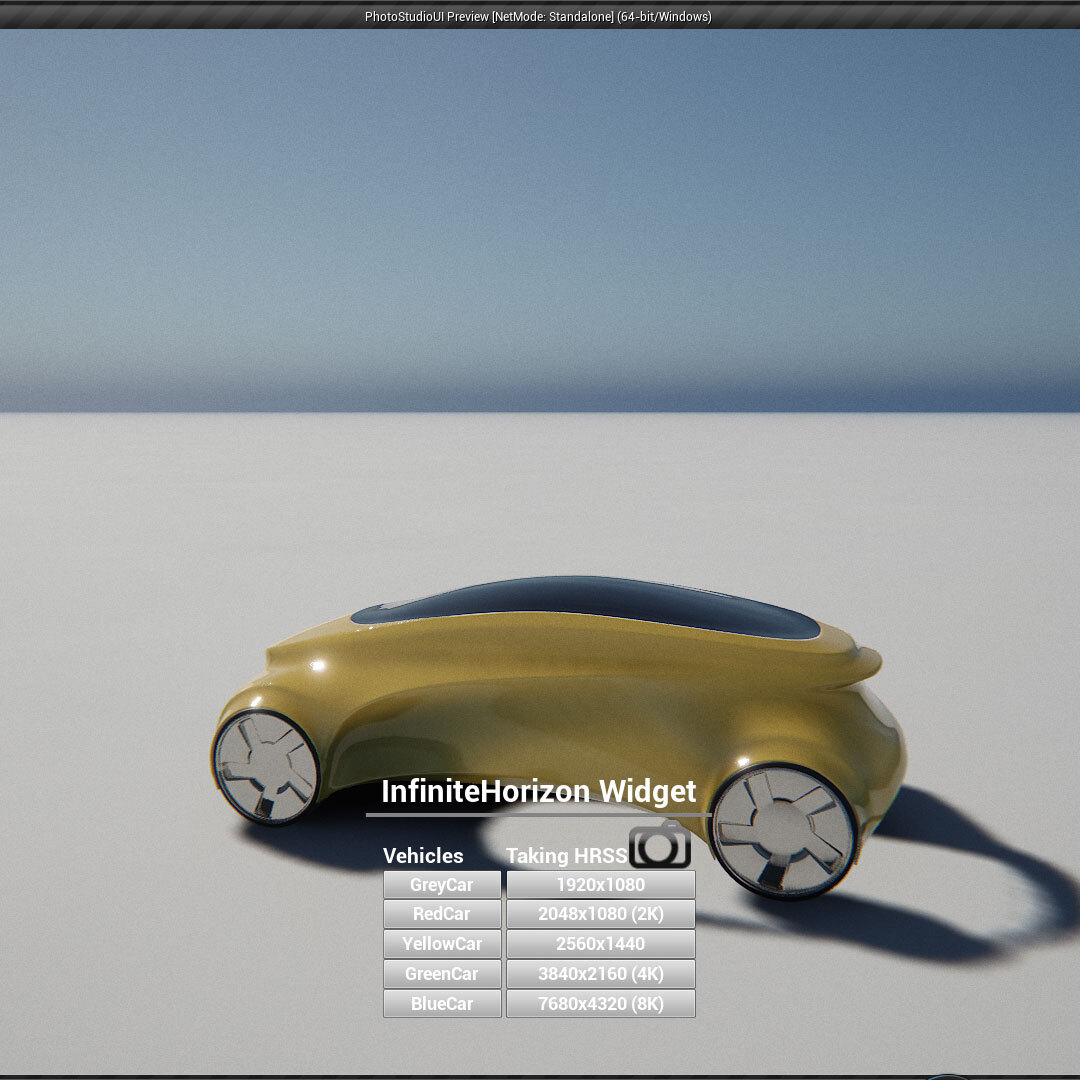
Task: Take screenshot at 1920x1080 resolution
Action: point(601,884)
